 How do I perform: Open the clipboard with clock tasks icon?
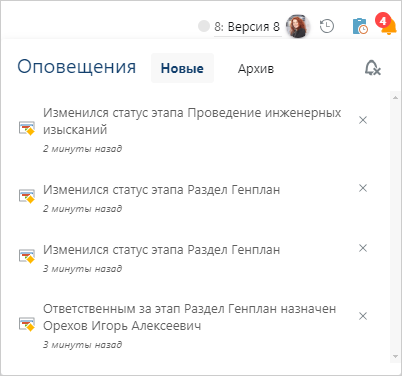[360, 26]
